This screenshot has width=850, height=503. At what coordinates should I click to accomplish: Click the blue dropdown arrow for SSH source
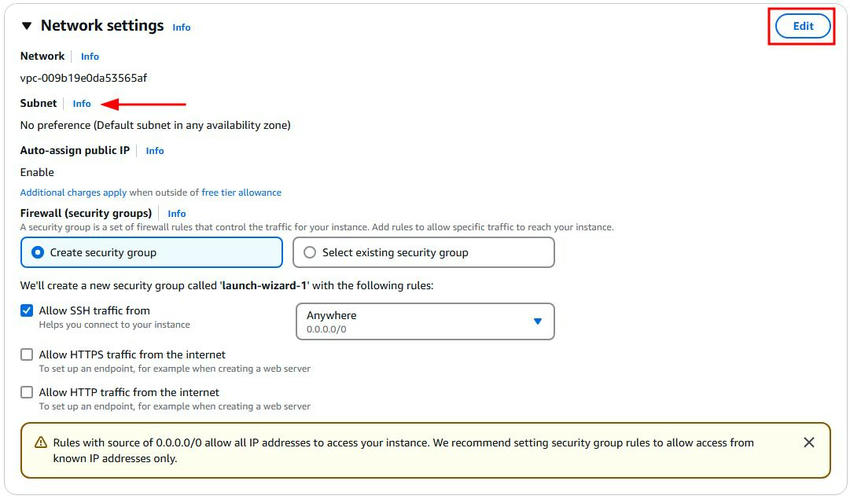[537, 321]
